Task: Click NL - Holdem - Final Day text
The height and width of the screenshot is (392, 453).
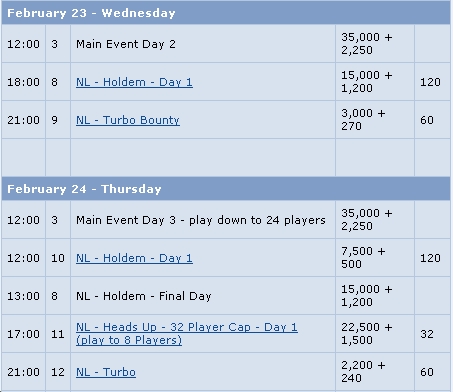Action: 144,296
